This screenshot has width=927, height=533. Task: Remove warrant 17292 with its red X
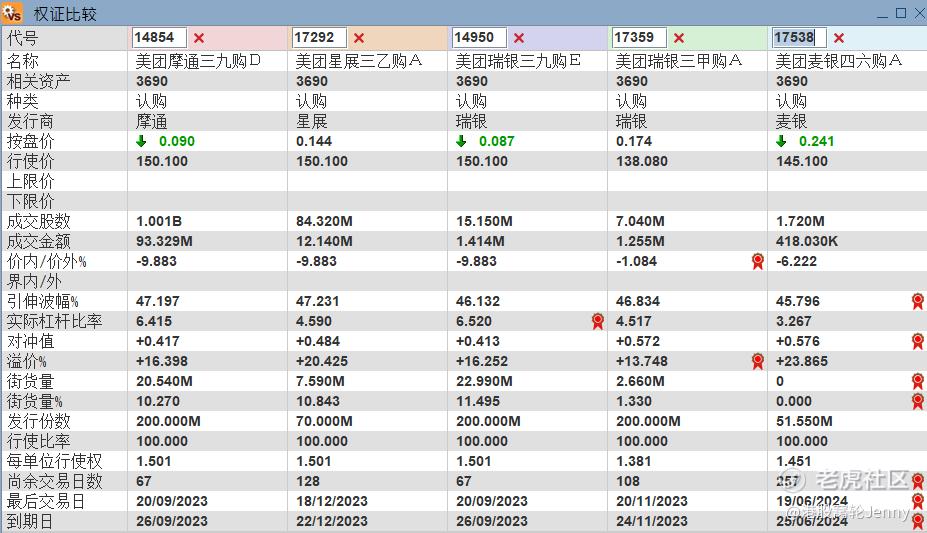click(x=359, y=38)
